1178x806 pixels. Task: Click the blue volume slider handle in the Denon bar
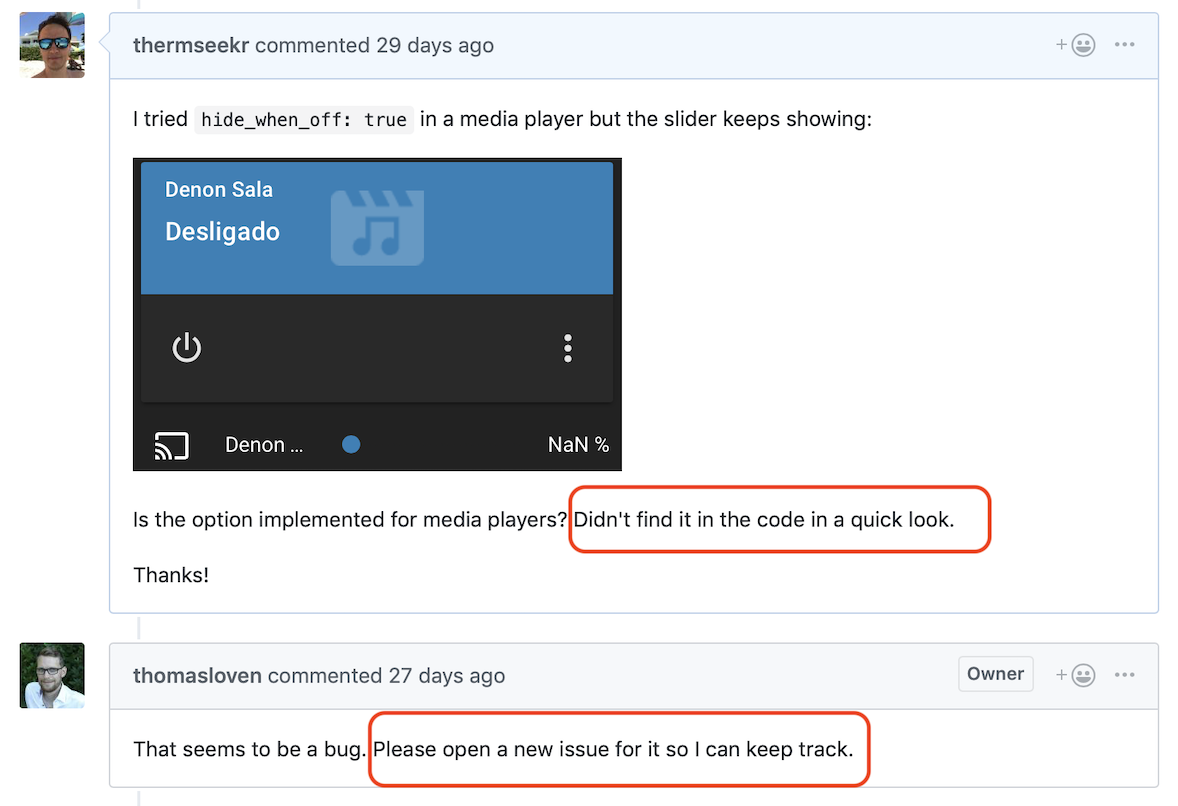(350, 443)
